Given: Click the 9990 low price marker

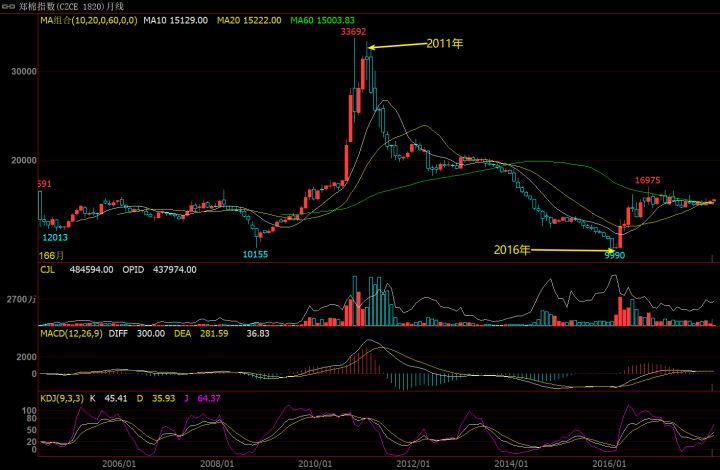Looking at the screenshot, I should pos(615,255).
